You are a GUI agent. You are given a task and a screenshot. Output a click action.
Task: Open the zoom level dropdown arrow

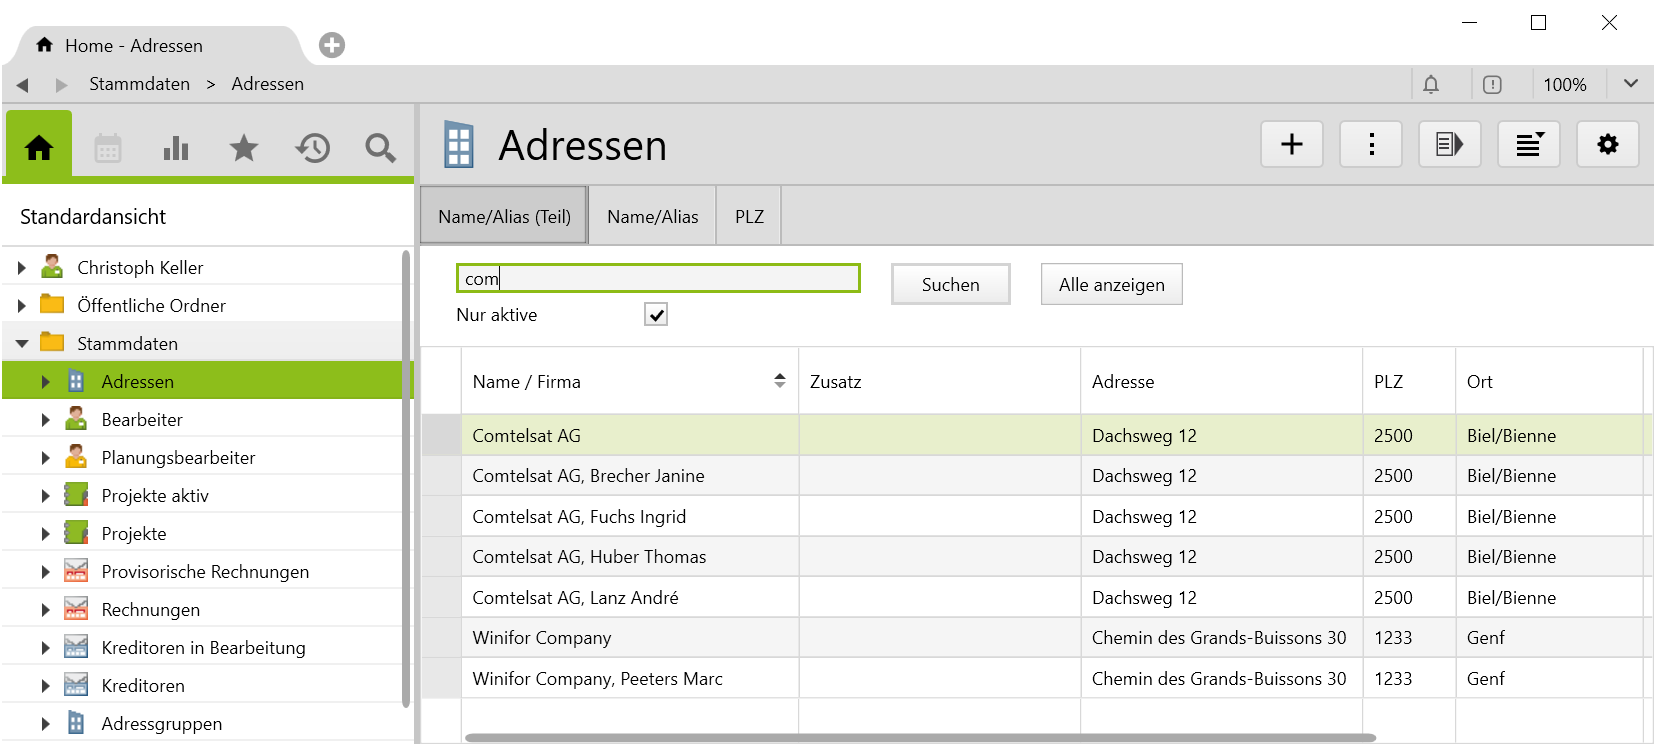pos(1630,84)
